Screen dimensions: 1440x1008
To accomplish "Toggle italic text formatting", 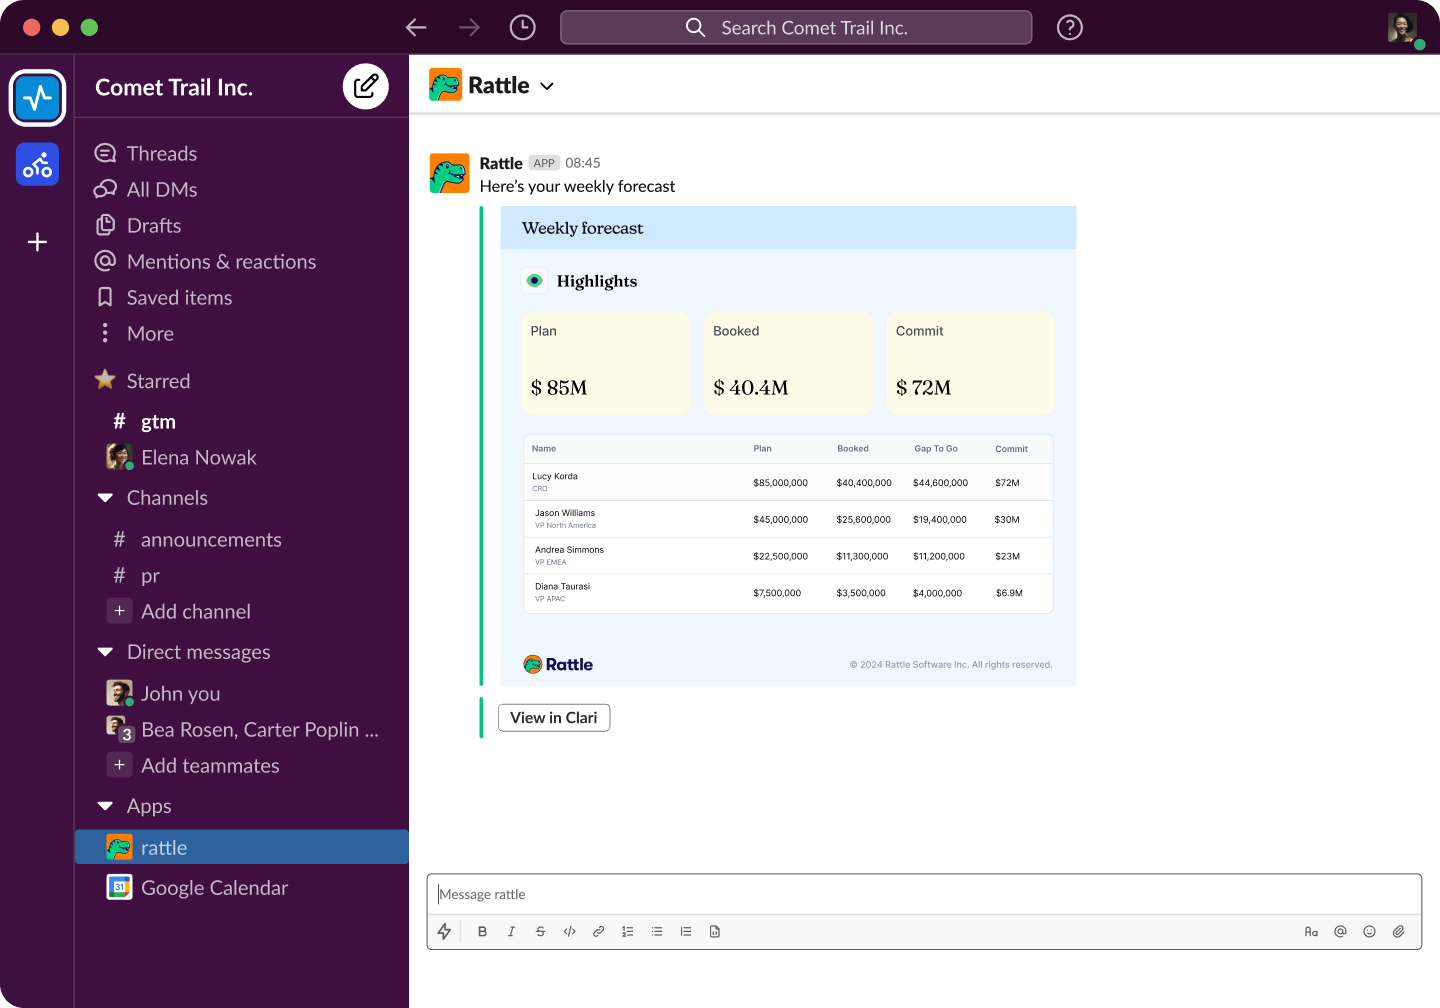I will (x=511, y=931).
